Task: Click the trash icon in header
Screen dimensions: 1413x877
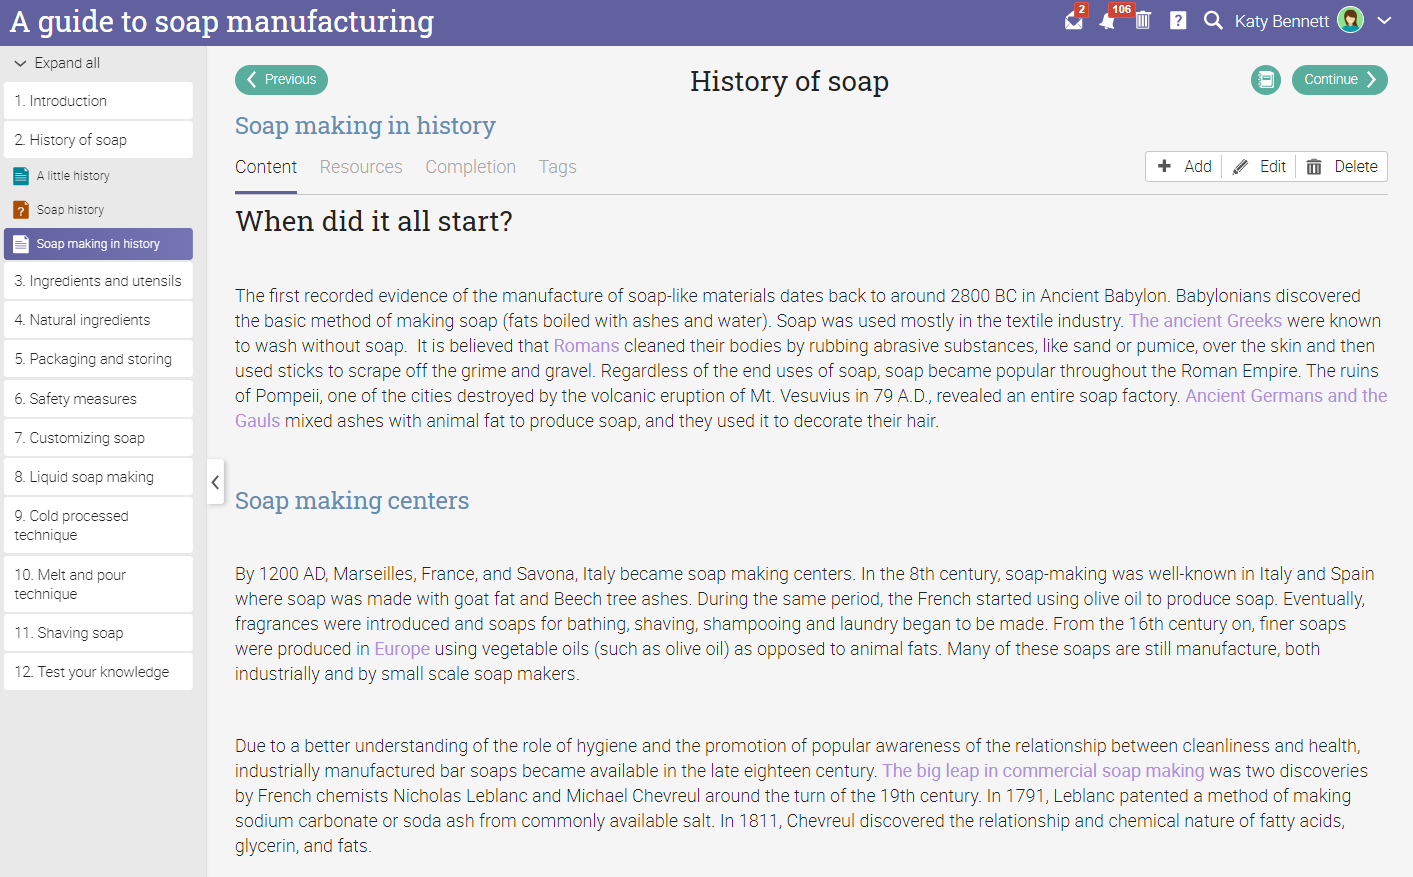Action: pyautogui.click(x=1143, y=21)
